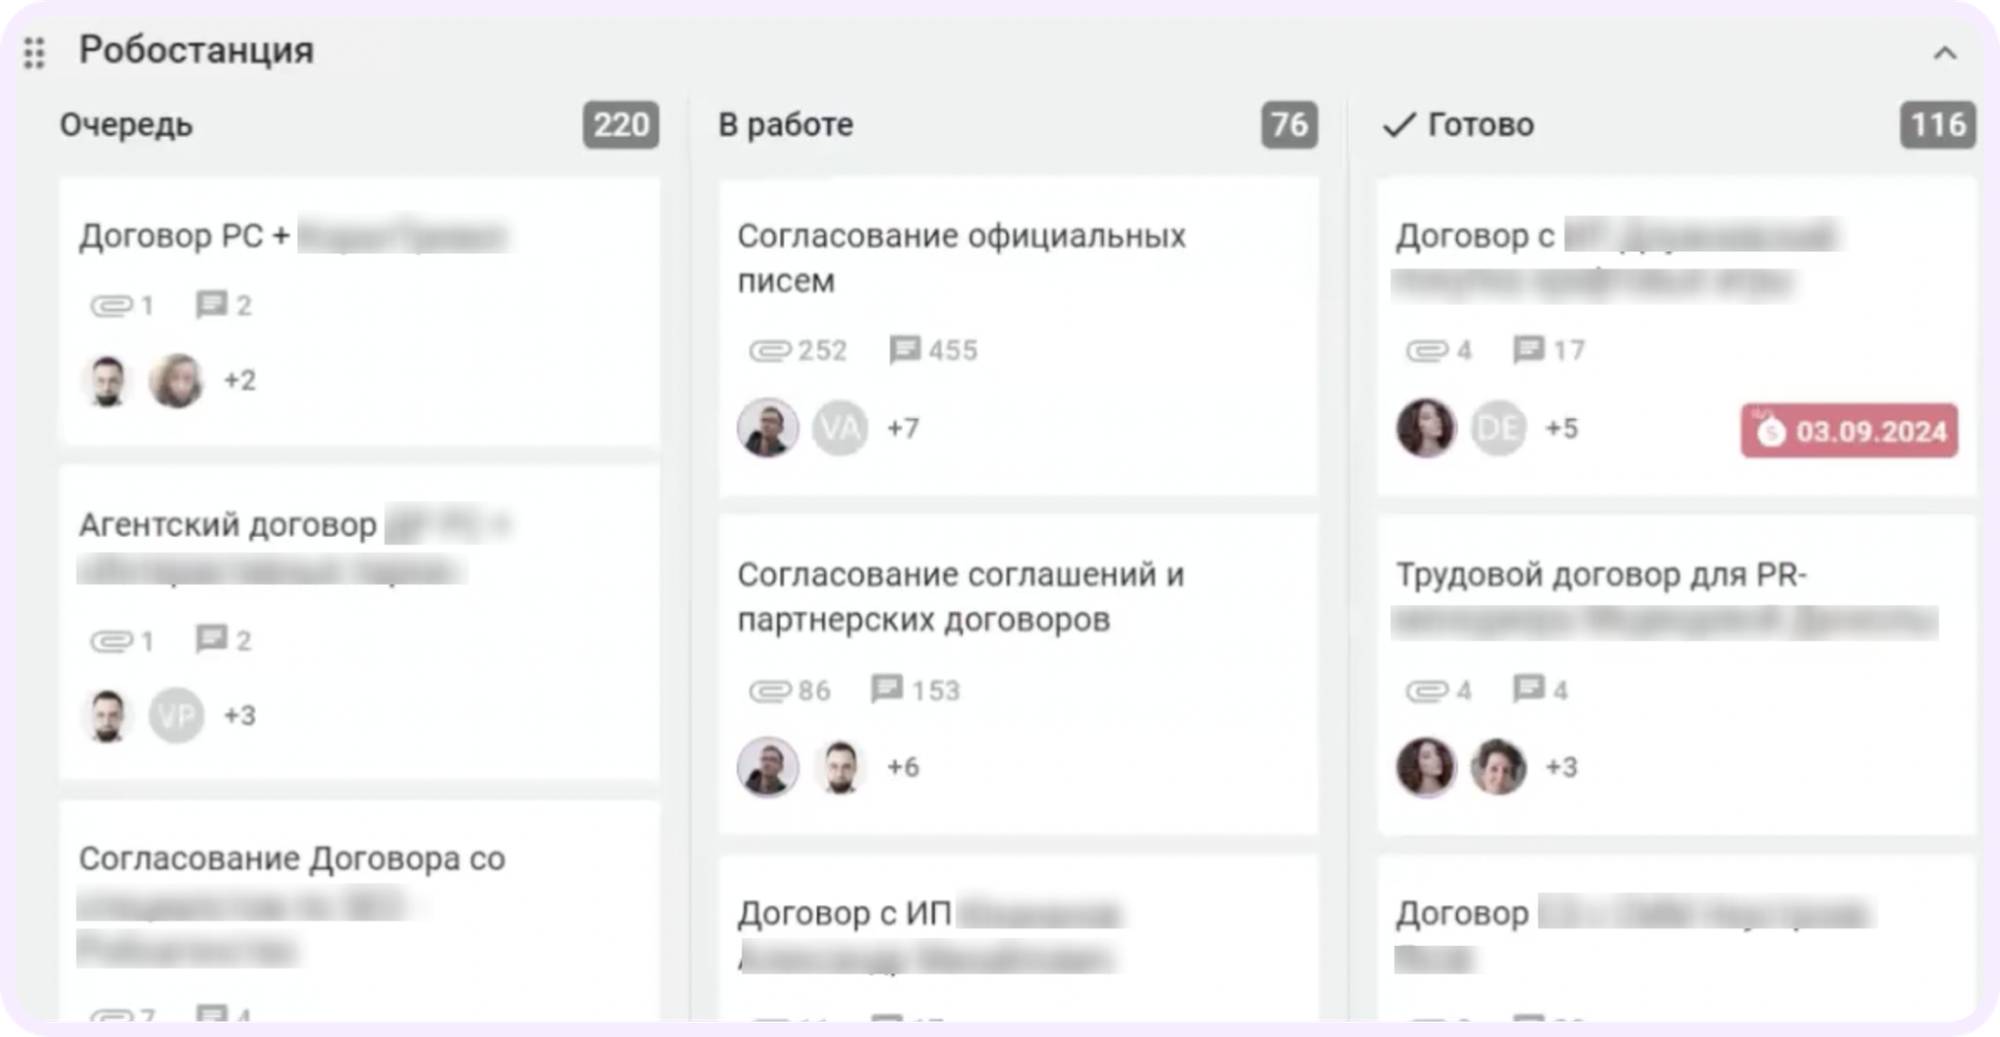
Task: Open the 153 comments icon
Action: click(887, 690)
